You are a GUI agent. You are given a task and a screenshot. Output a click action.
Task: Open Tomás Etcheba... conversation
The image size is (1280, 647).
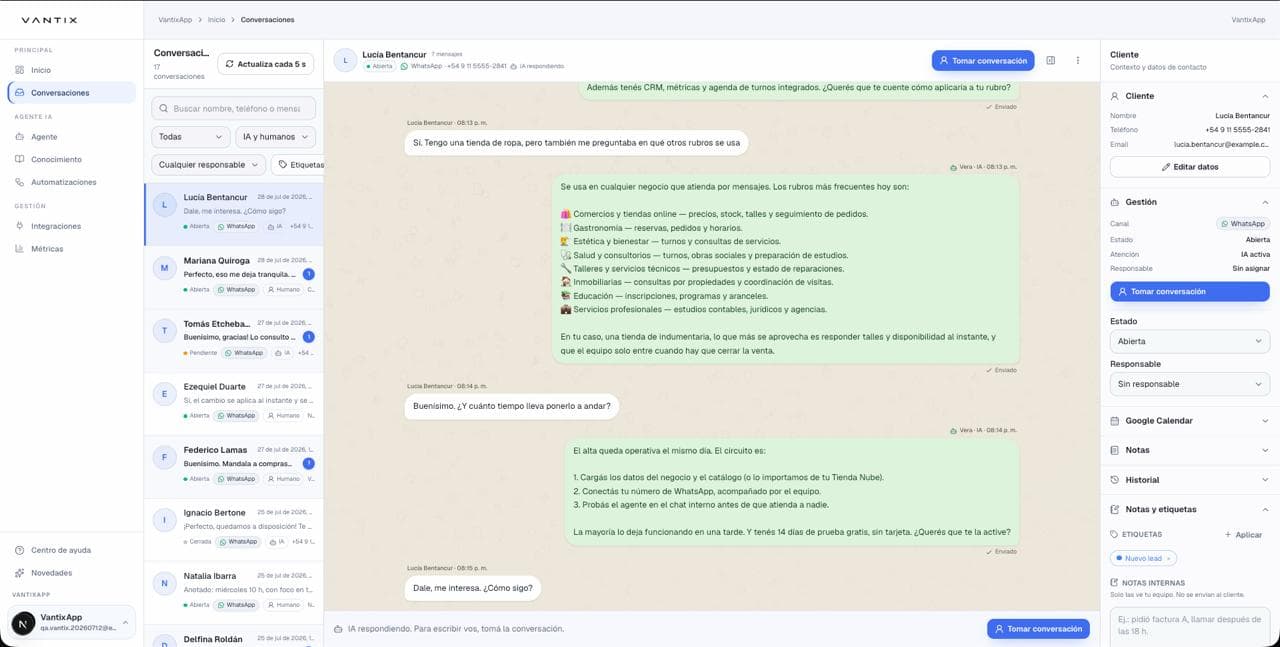click(x=234, y=340)
